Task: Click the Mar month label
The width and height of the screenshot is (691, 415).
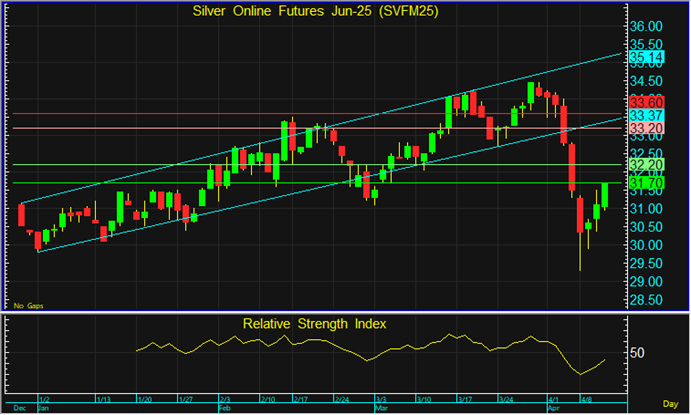Action: click(382, 408)
